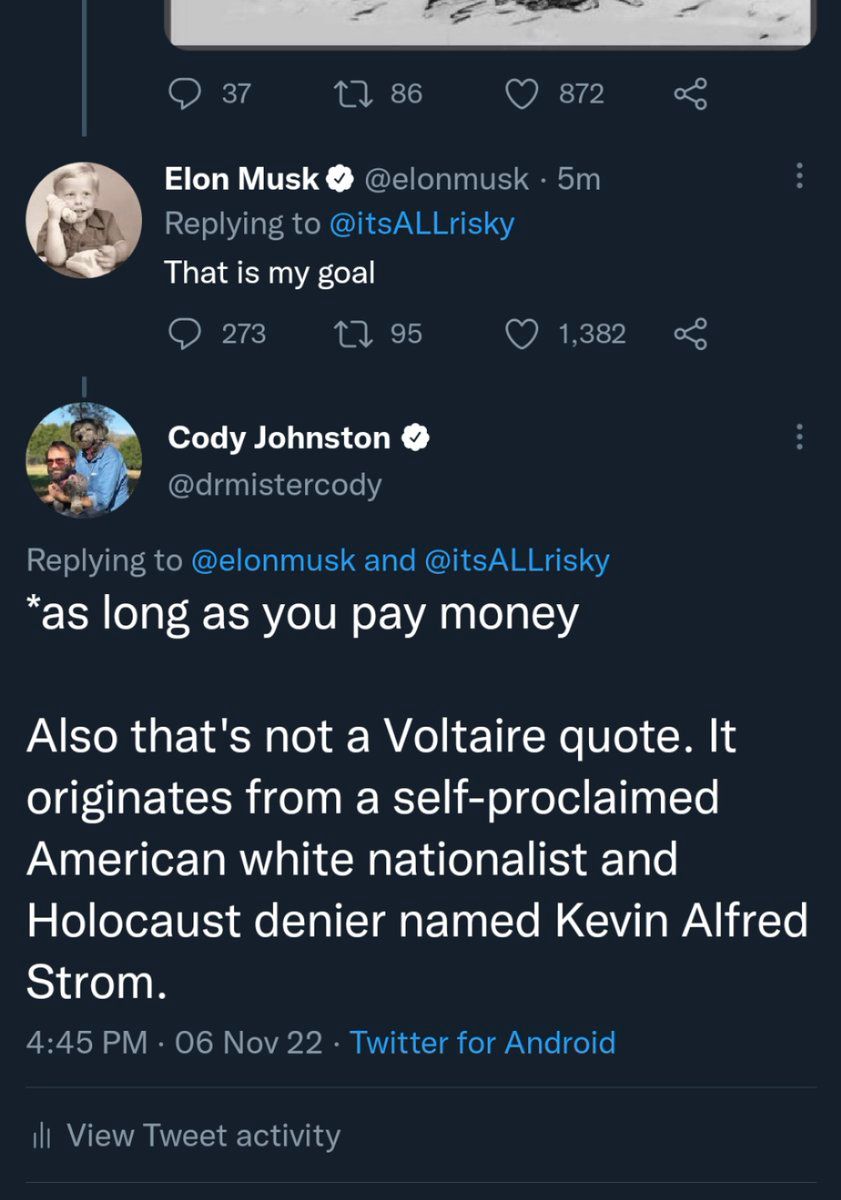Open Elon Musk's profile picture
Viewport: 841px width, 1200px height.
[83, 221]
